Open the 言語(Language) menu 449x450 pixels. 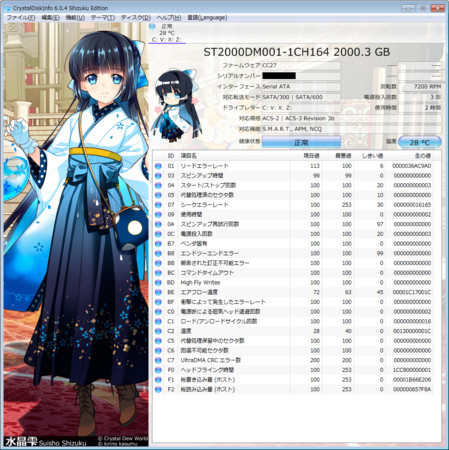point(207,18)
